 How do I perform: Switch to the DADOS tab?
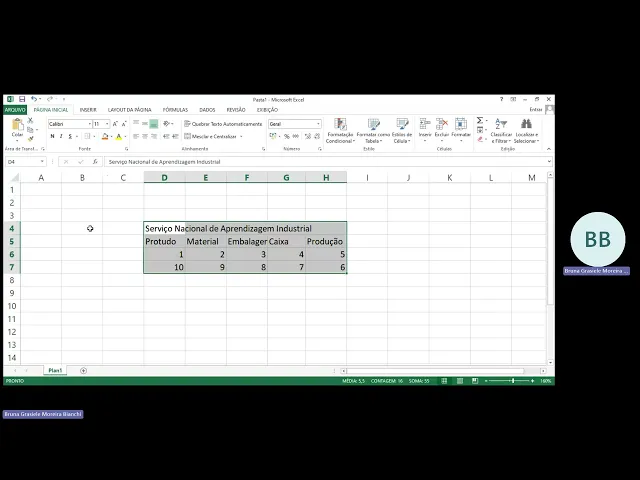(x=207, y=110)
